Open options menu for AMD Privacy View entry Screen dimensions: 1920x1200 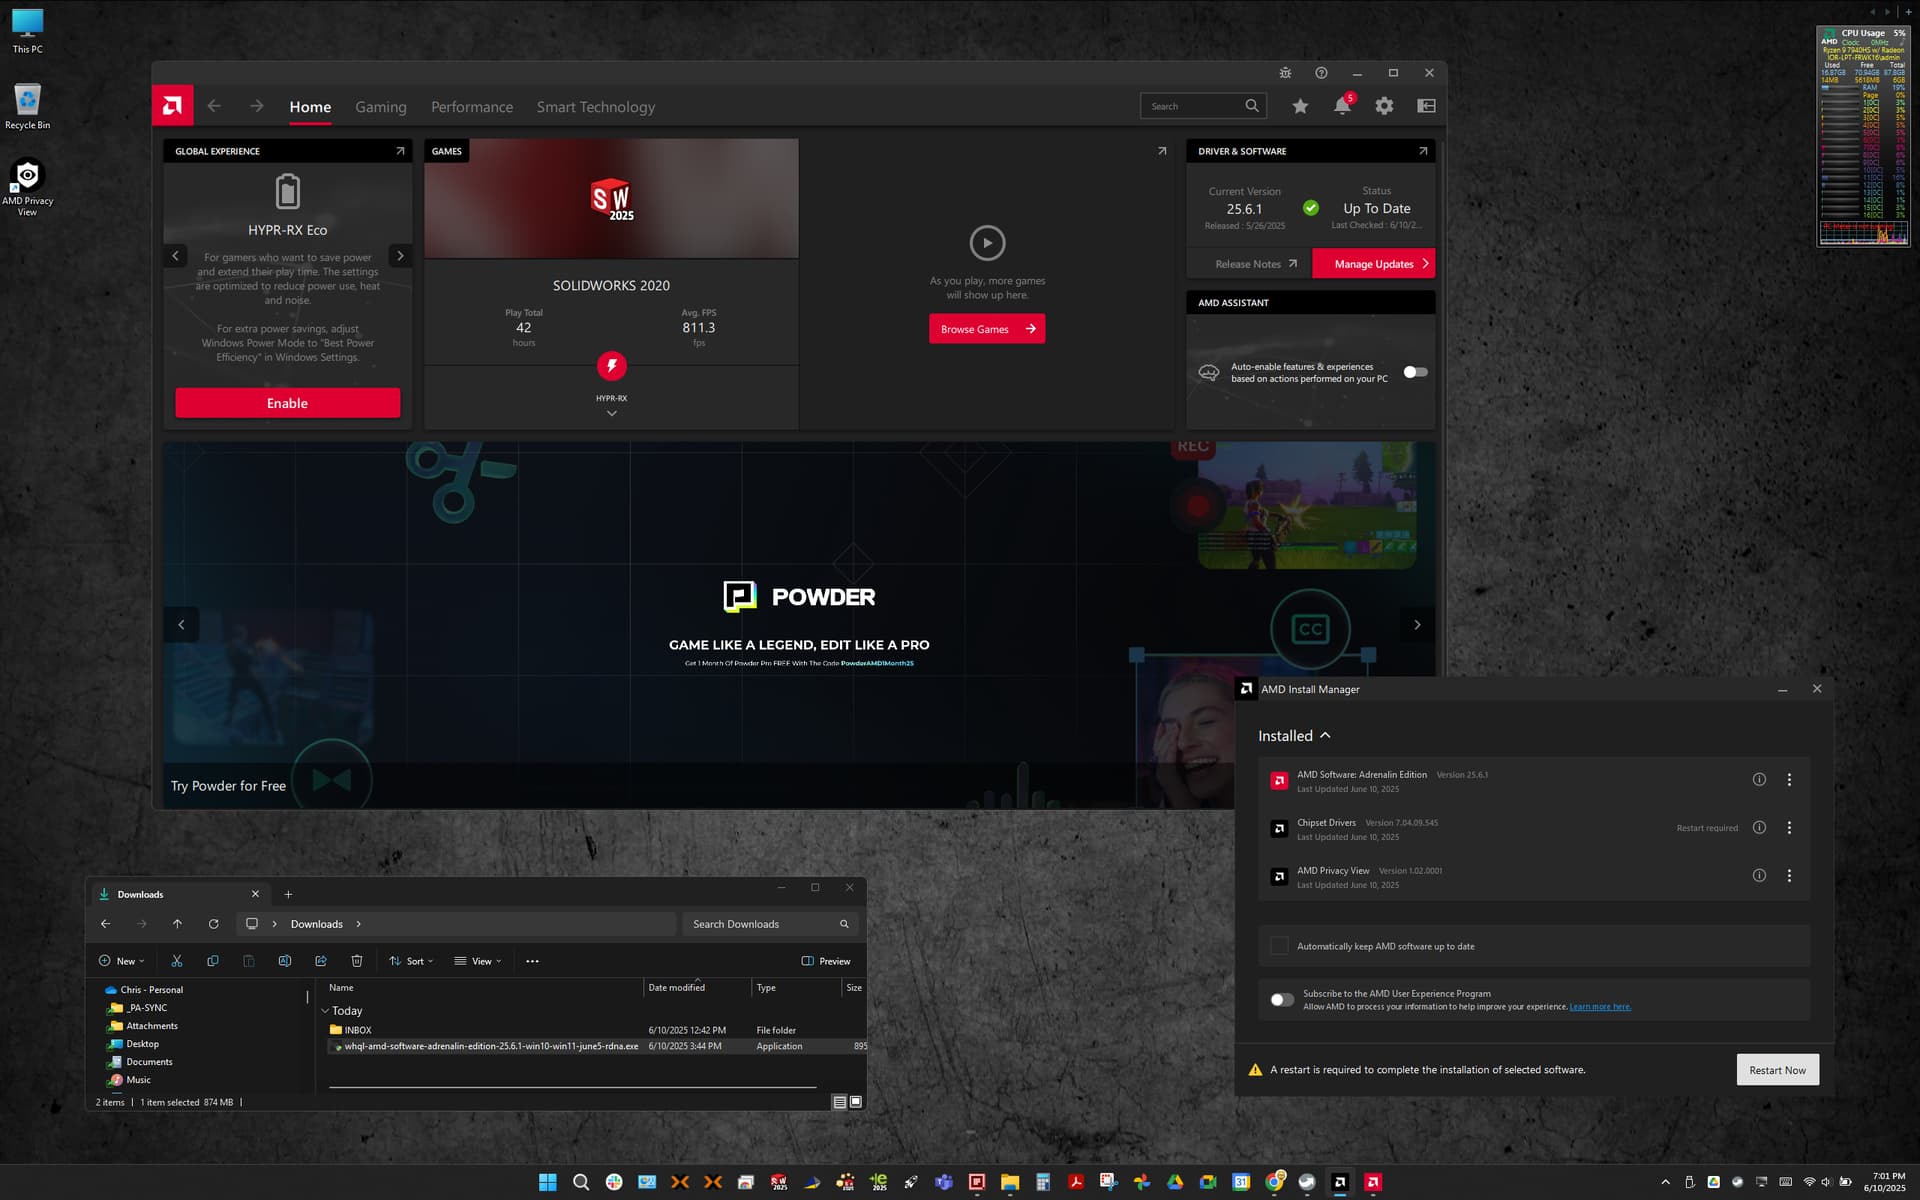1789,876
